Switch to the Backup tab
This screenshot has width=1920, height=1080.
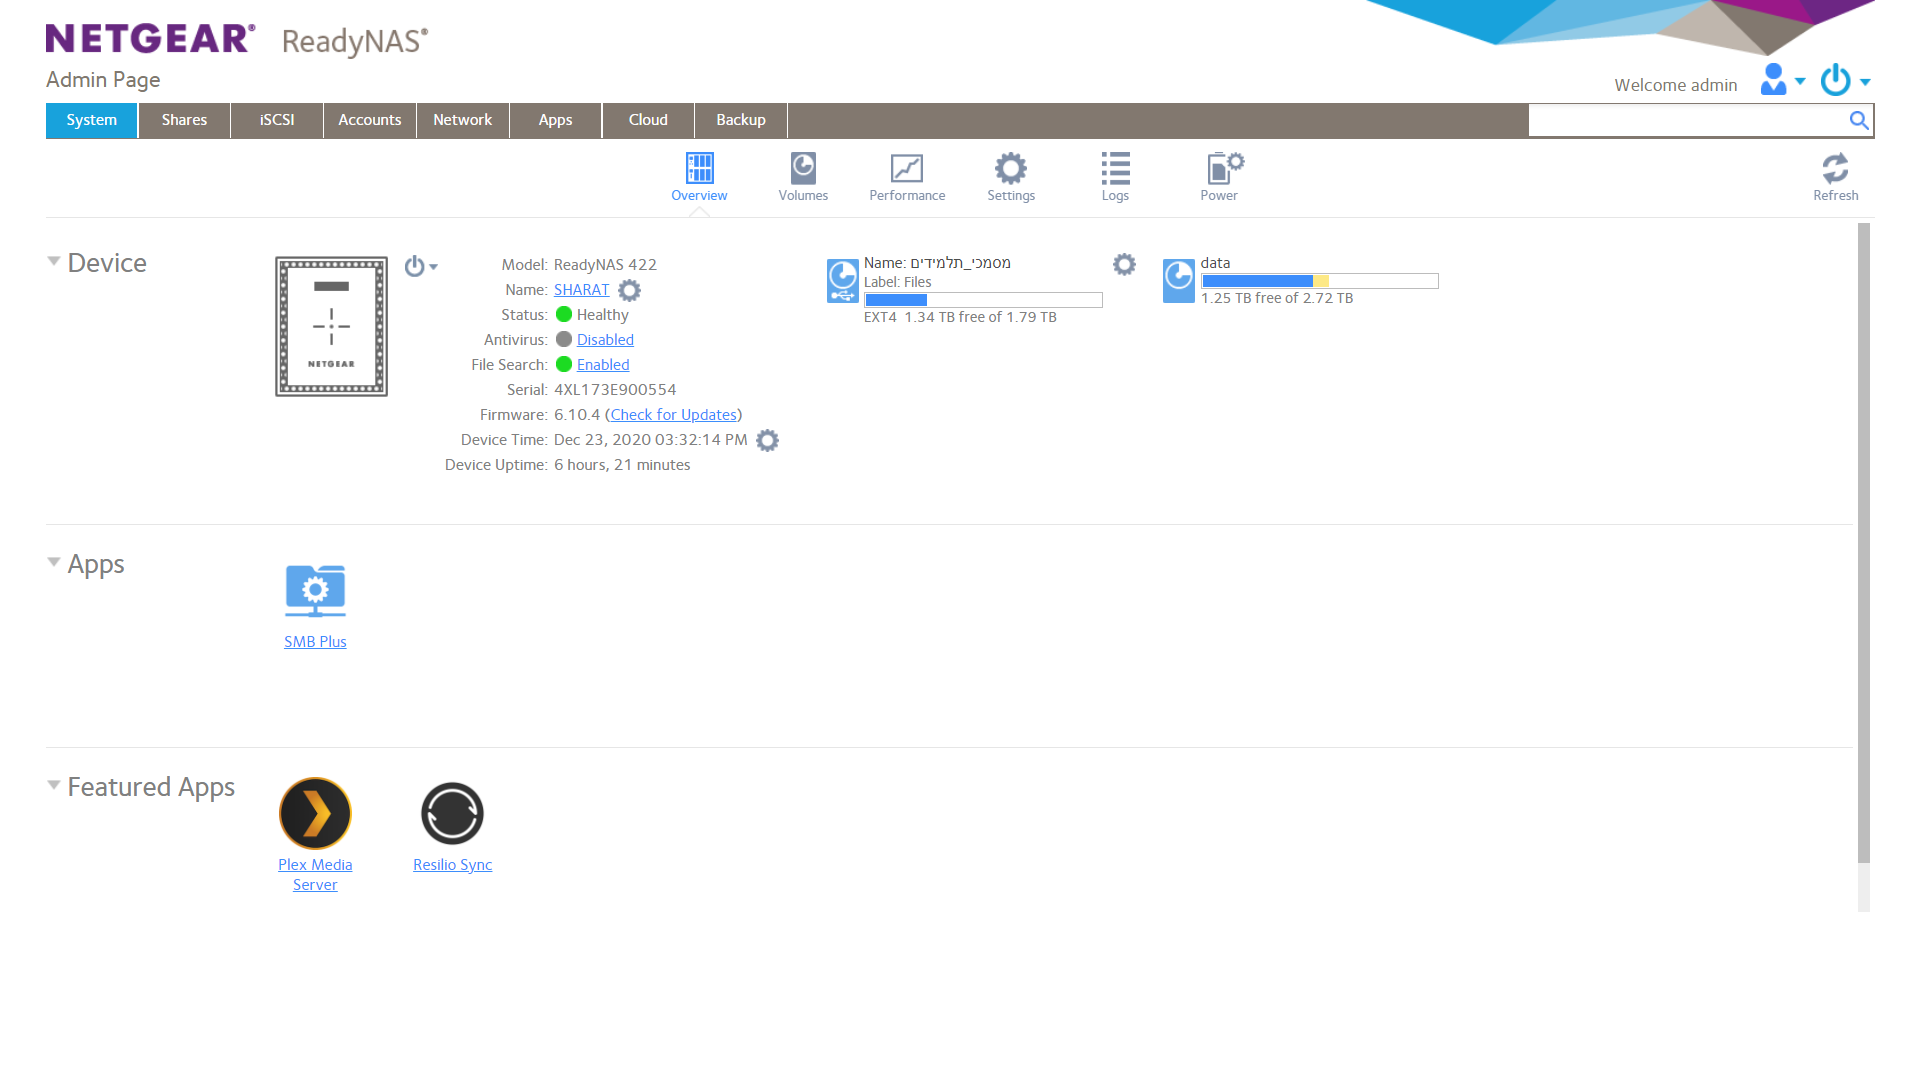(740, 120)
